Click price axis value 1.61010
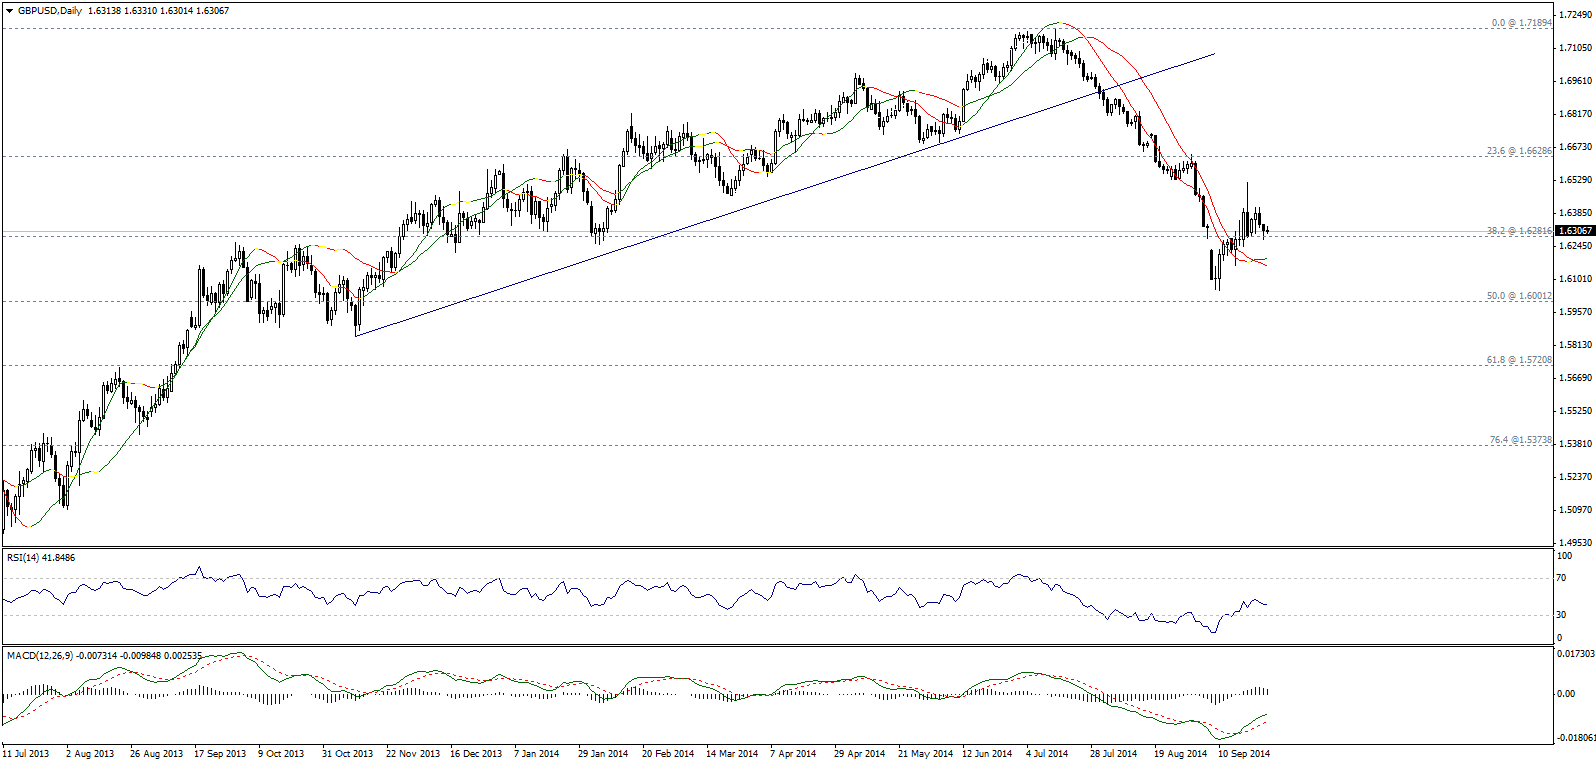The height and width of the screenshot is (762, 1596). pyautogui.click(x=1575, y=279)
